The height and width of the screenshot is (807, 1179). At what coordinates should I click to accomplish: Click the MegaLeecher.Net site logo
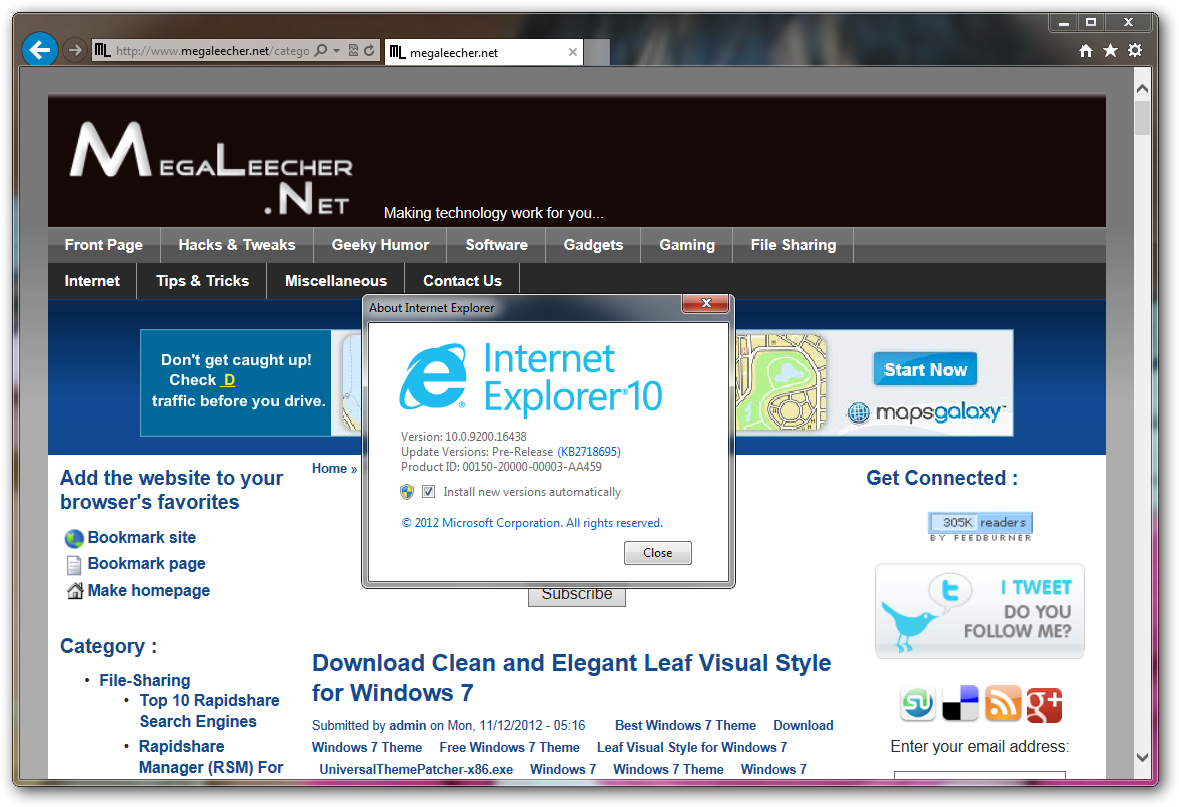coord(211,168)
